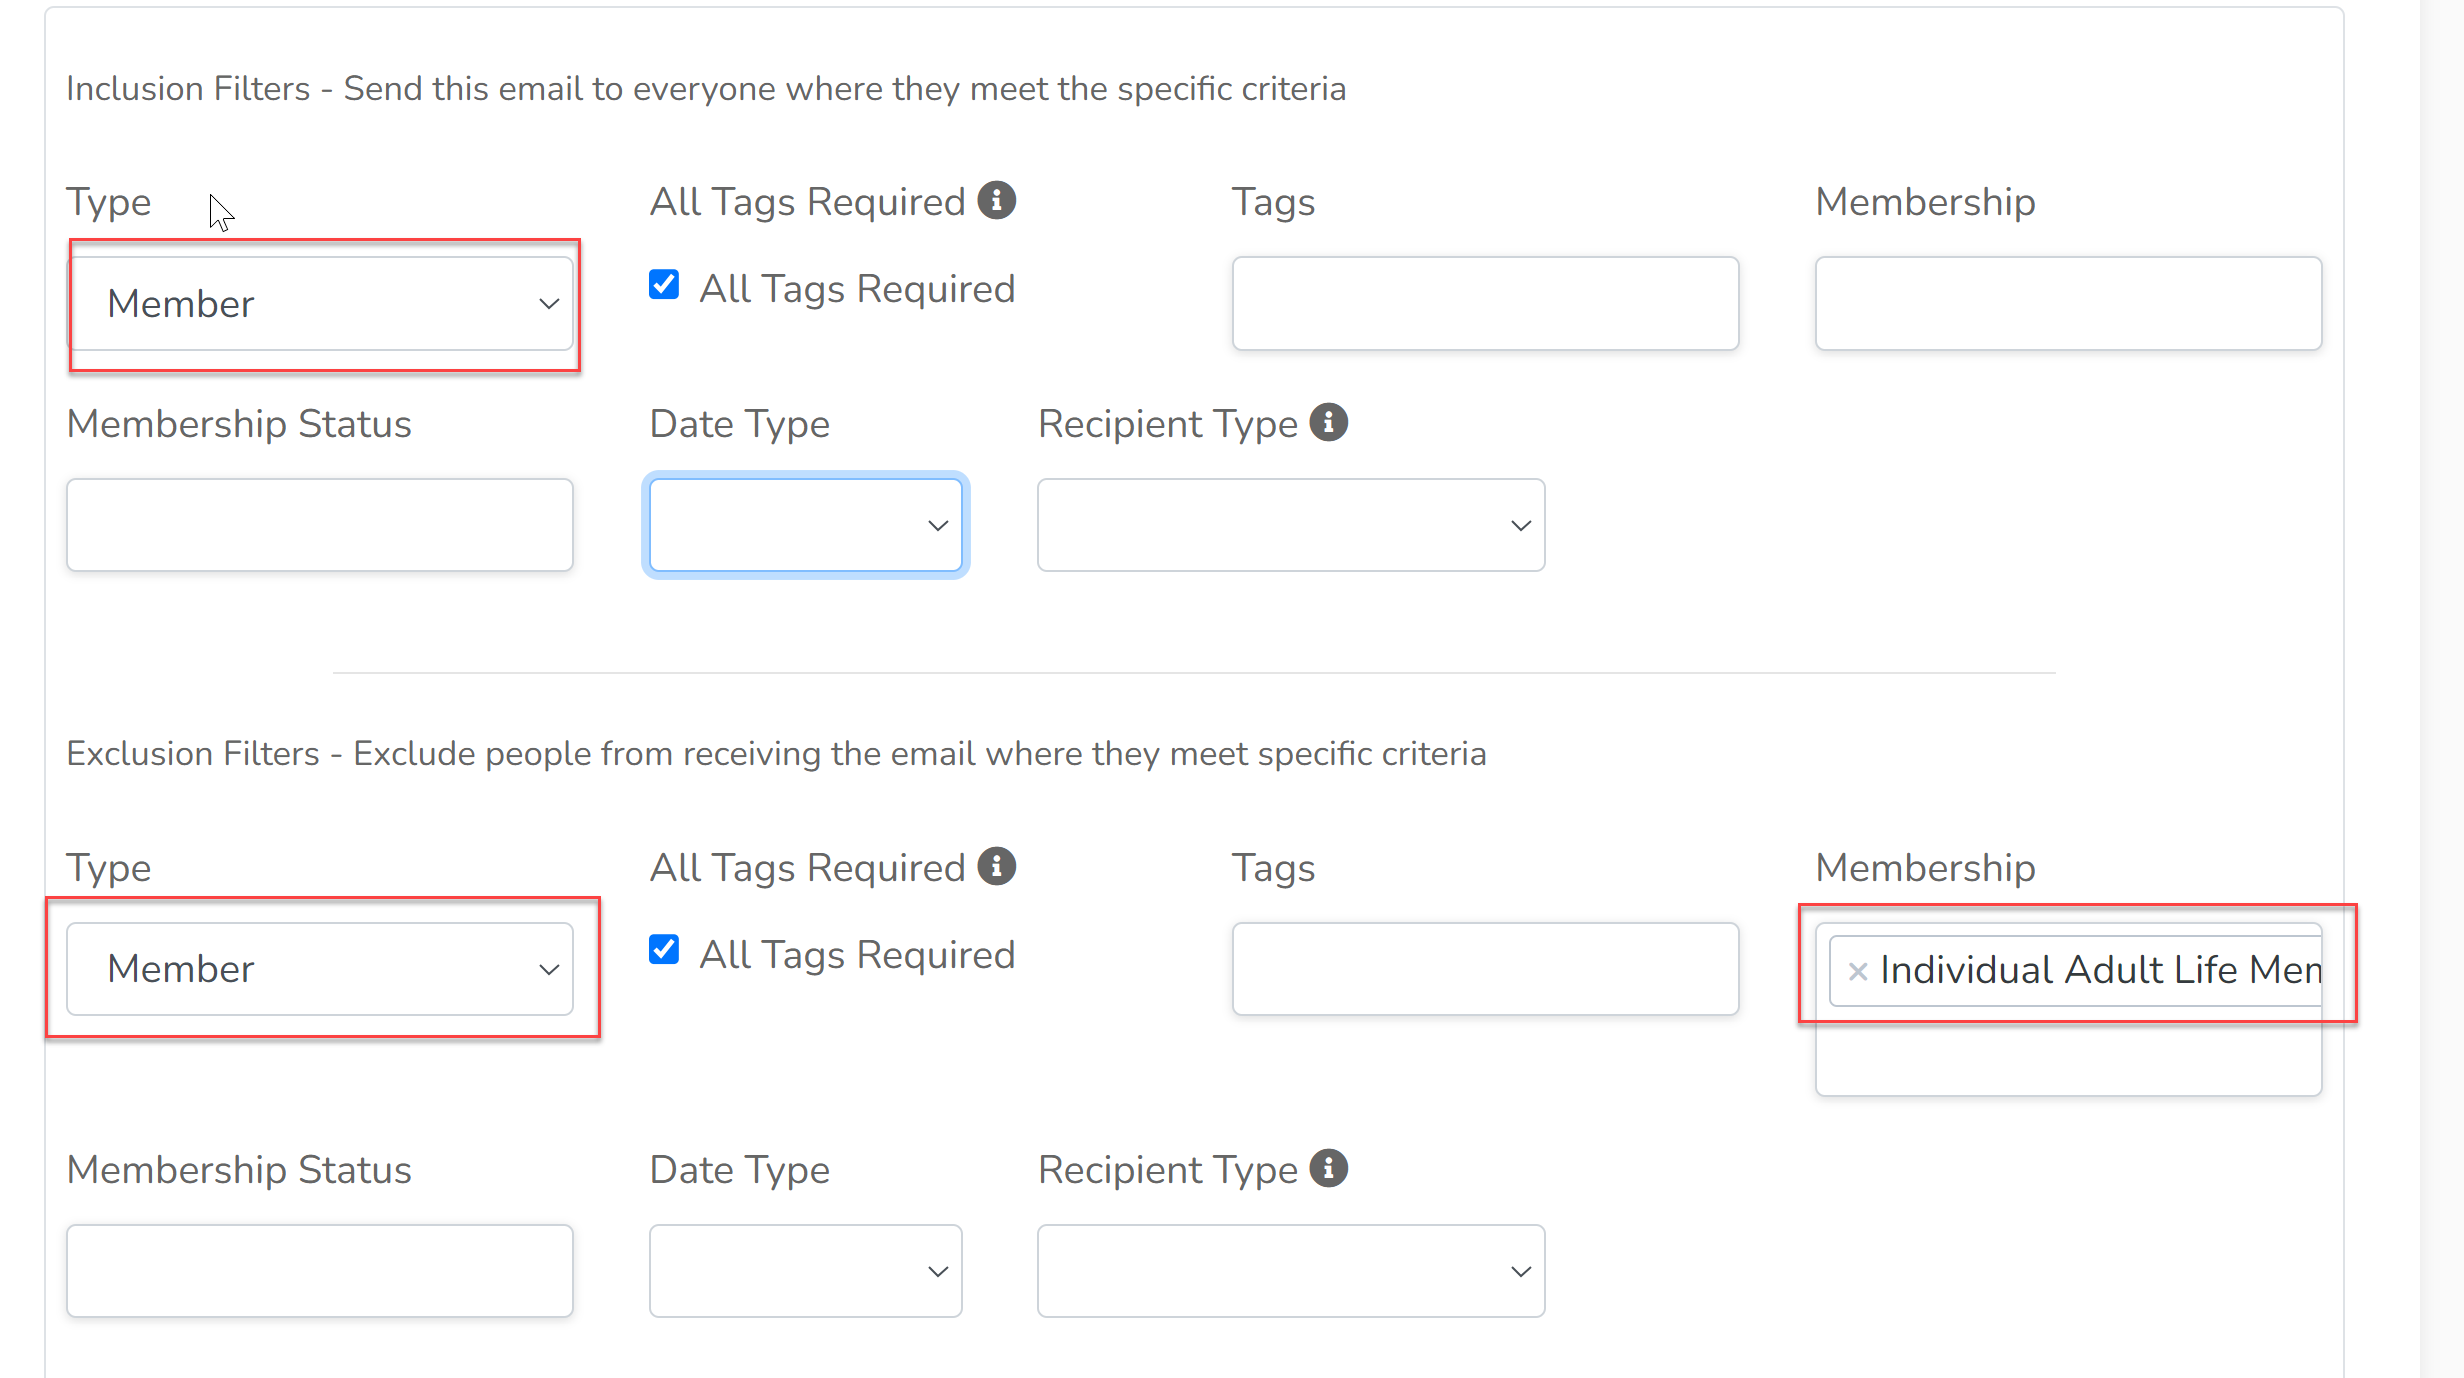Click the Exclusion Filters Tags input field
Viewport: 2464px width, 1378px height.
click(1486, 969)
